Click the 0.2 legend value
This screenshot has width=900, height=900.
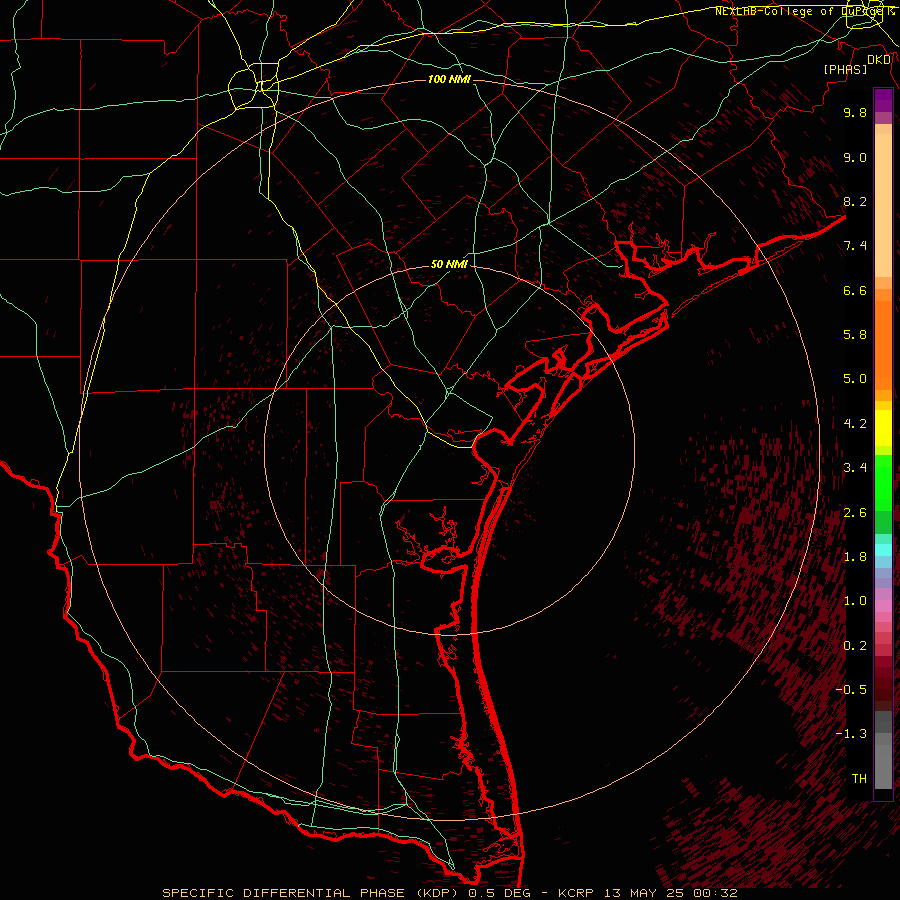pyautogui.click(x=855, y=646)
